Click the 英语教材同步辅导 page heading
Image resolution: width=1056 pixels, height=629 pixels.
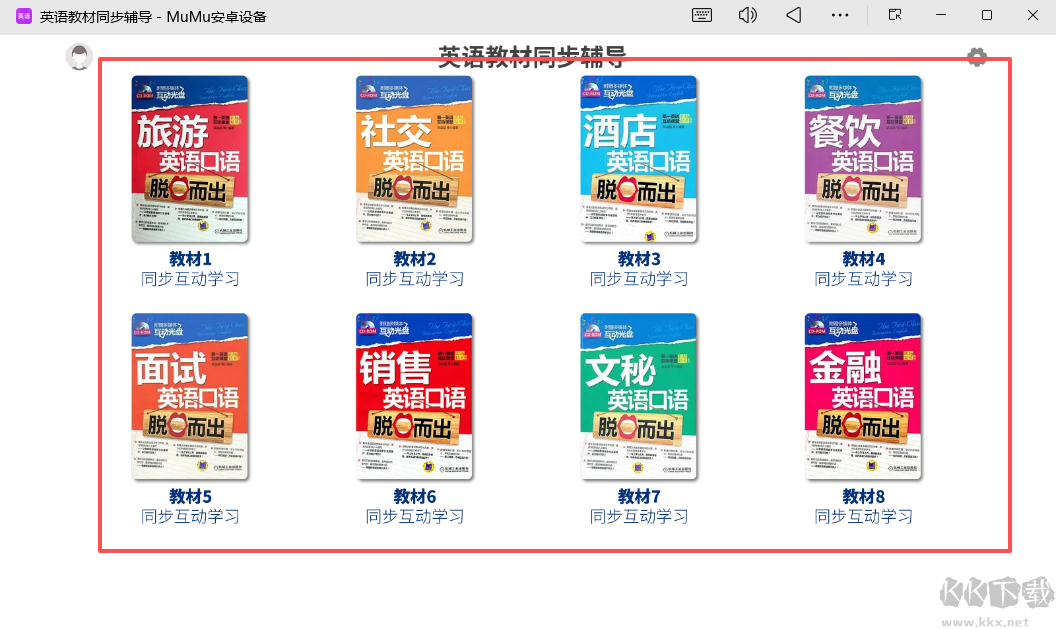[x=532, y=57]
